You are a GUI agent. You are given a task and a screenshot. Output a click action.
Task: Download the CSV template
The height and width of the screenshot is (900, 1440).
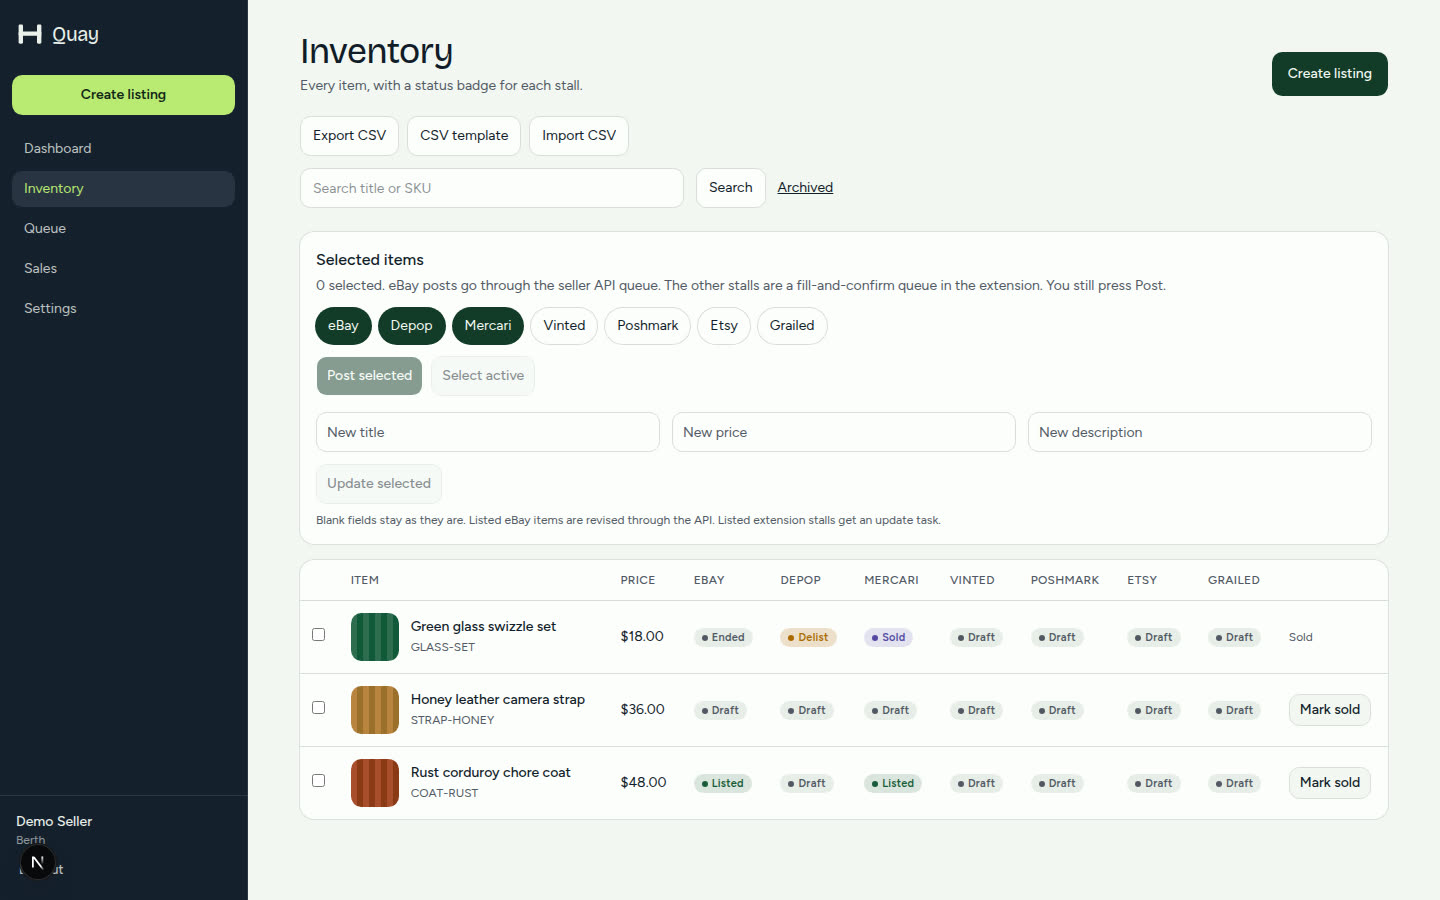[x=464, y=136]
